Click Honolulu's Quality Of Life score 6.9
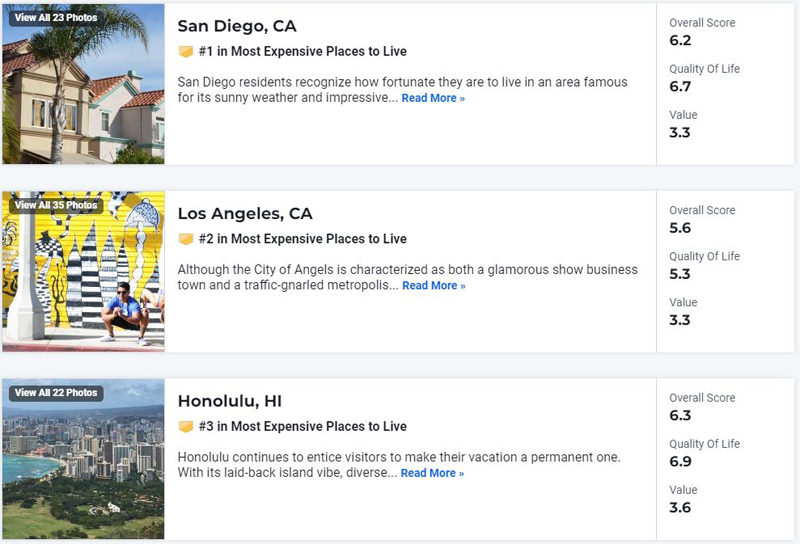The image size is (800, 544). point(680,461)
